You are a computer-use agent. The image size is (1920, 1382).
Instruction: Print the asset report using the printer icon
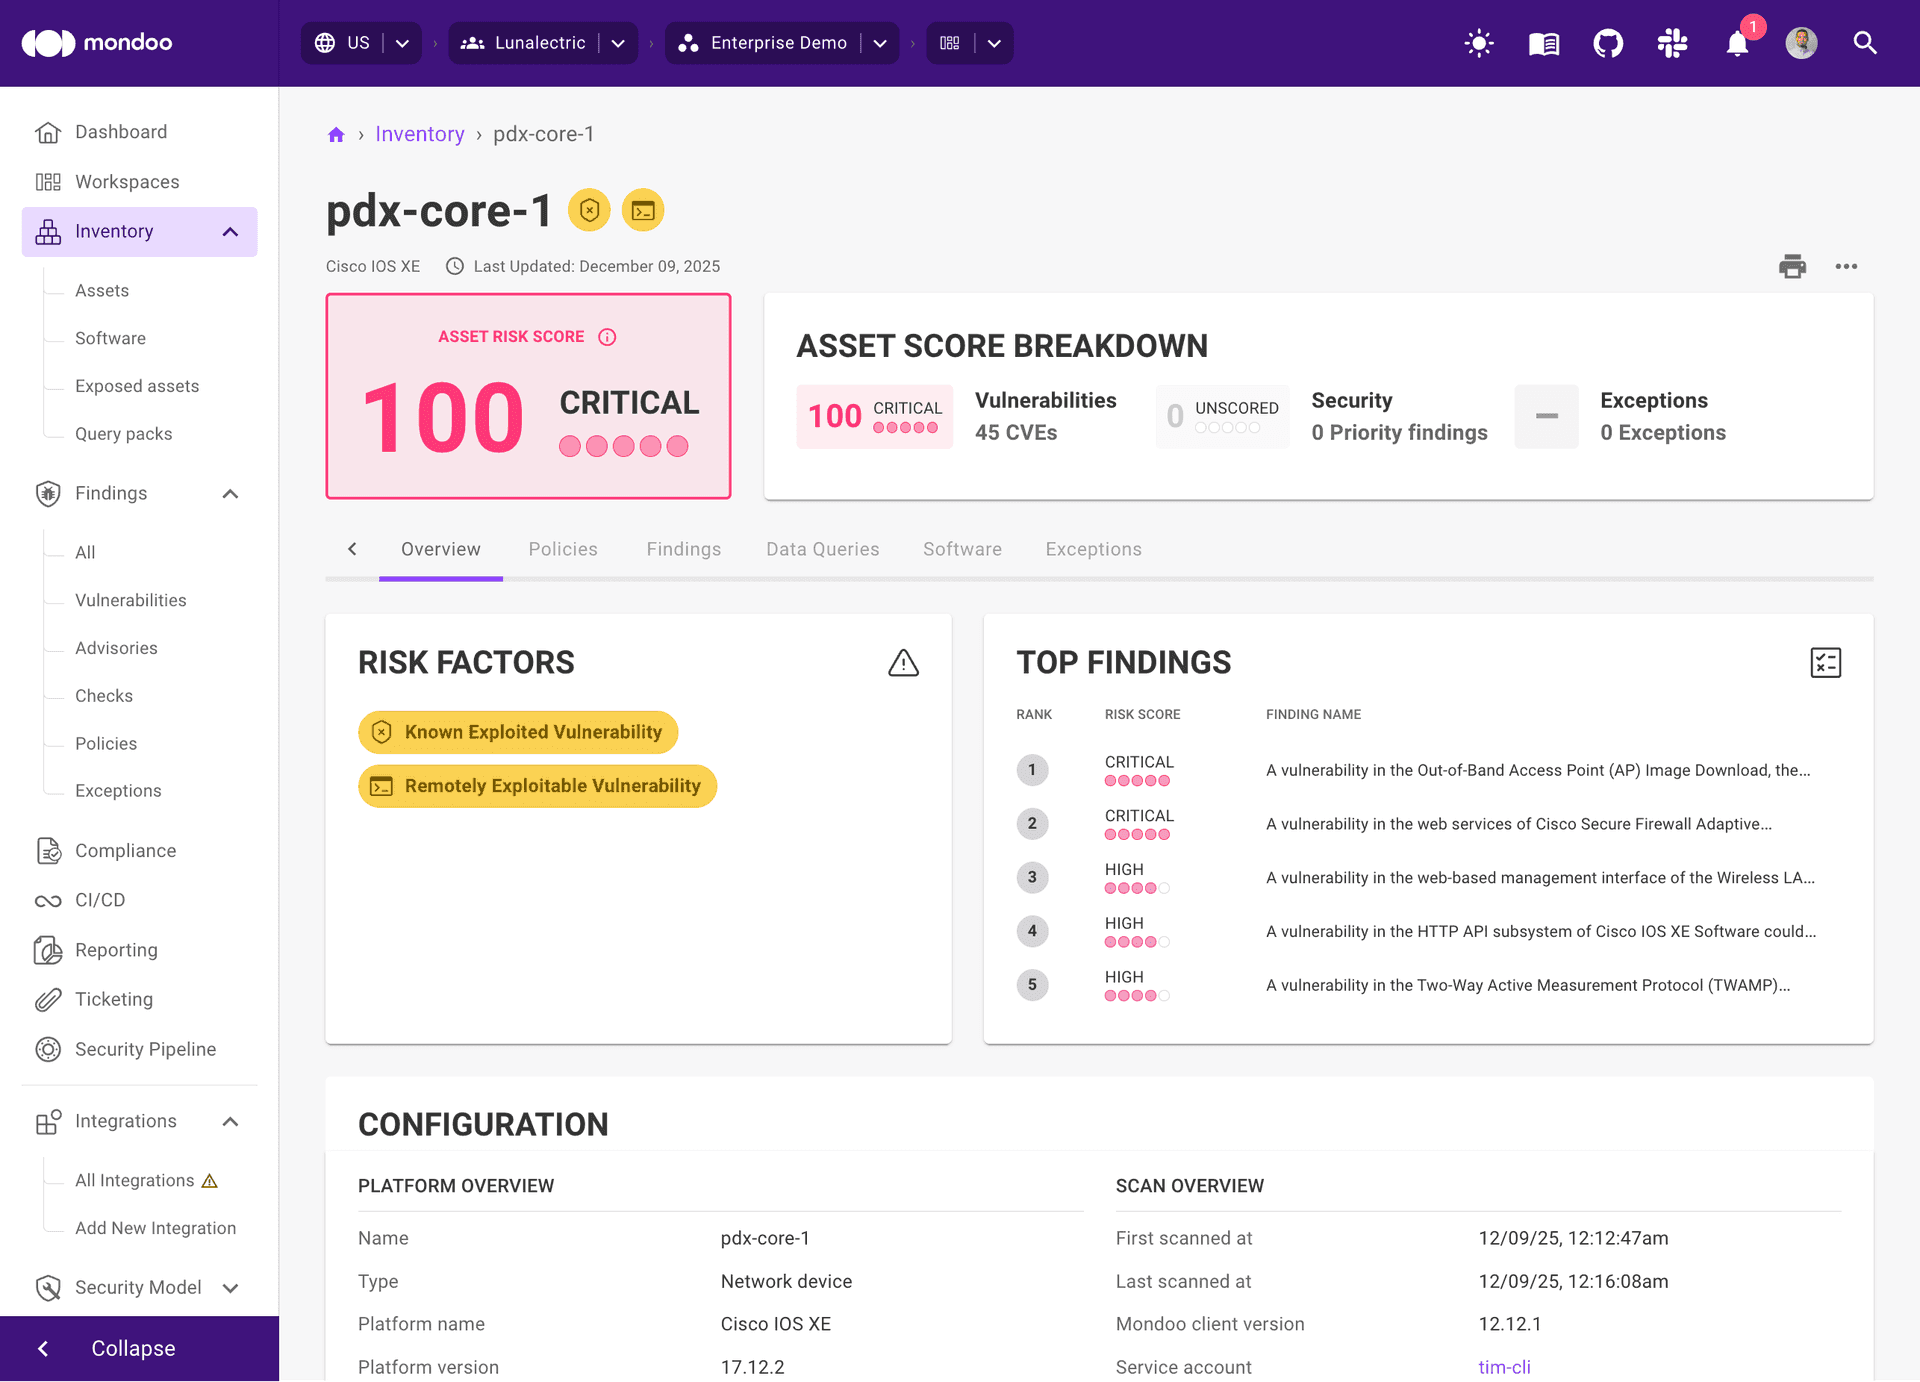(1792, 266)
